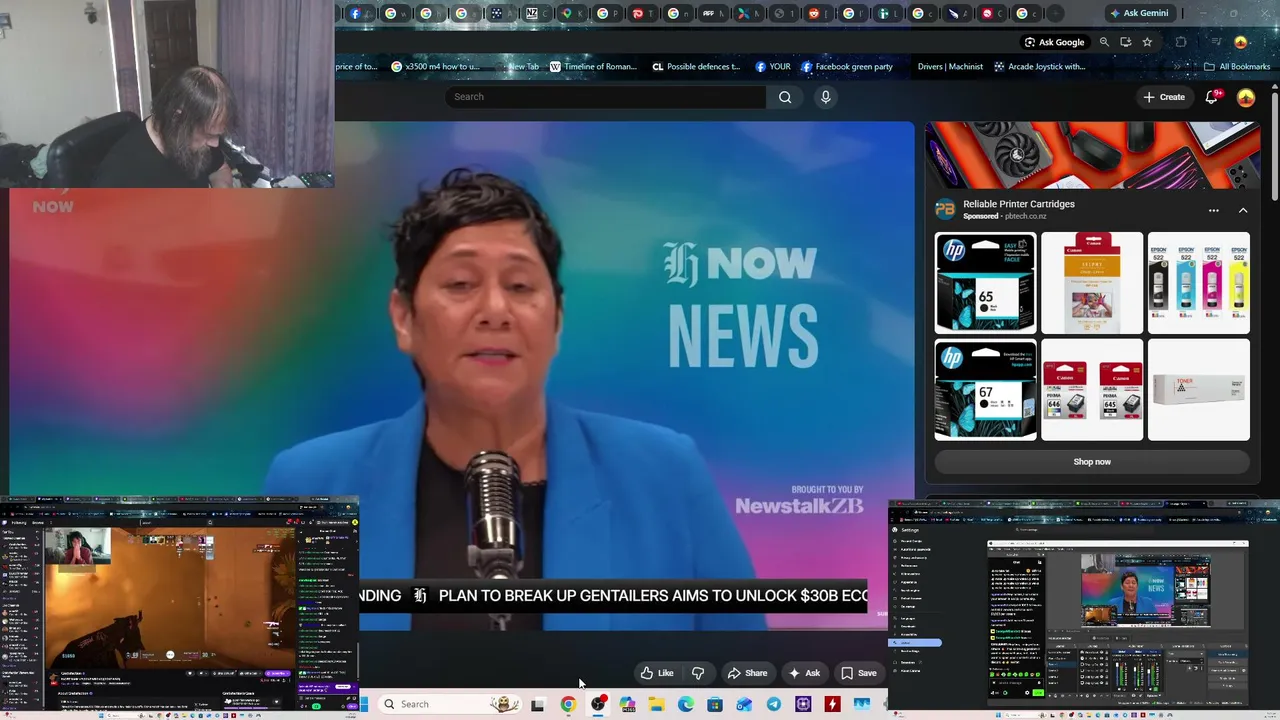Open Microsoft Edge from the taskbar
Screen dimensions: 1280x720
[x=686, y=705]
